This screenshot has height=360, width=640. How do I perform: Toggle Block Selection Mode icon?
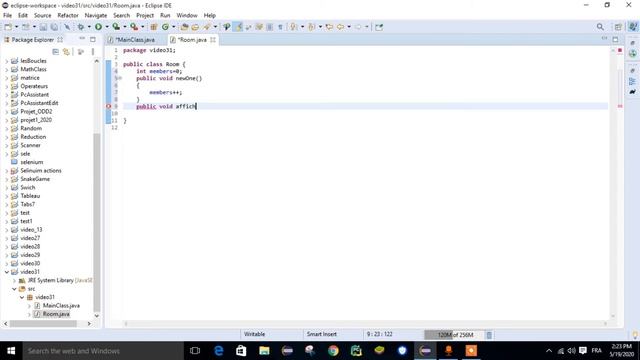point(270,27)
